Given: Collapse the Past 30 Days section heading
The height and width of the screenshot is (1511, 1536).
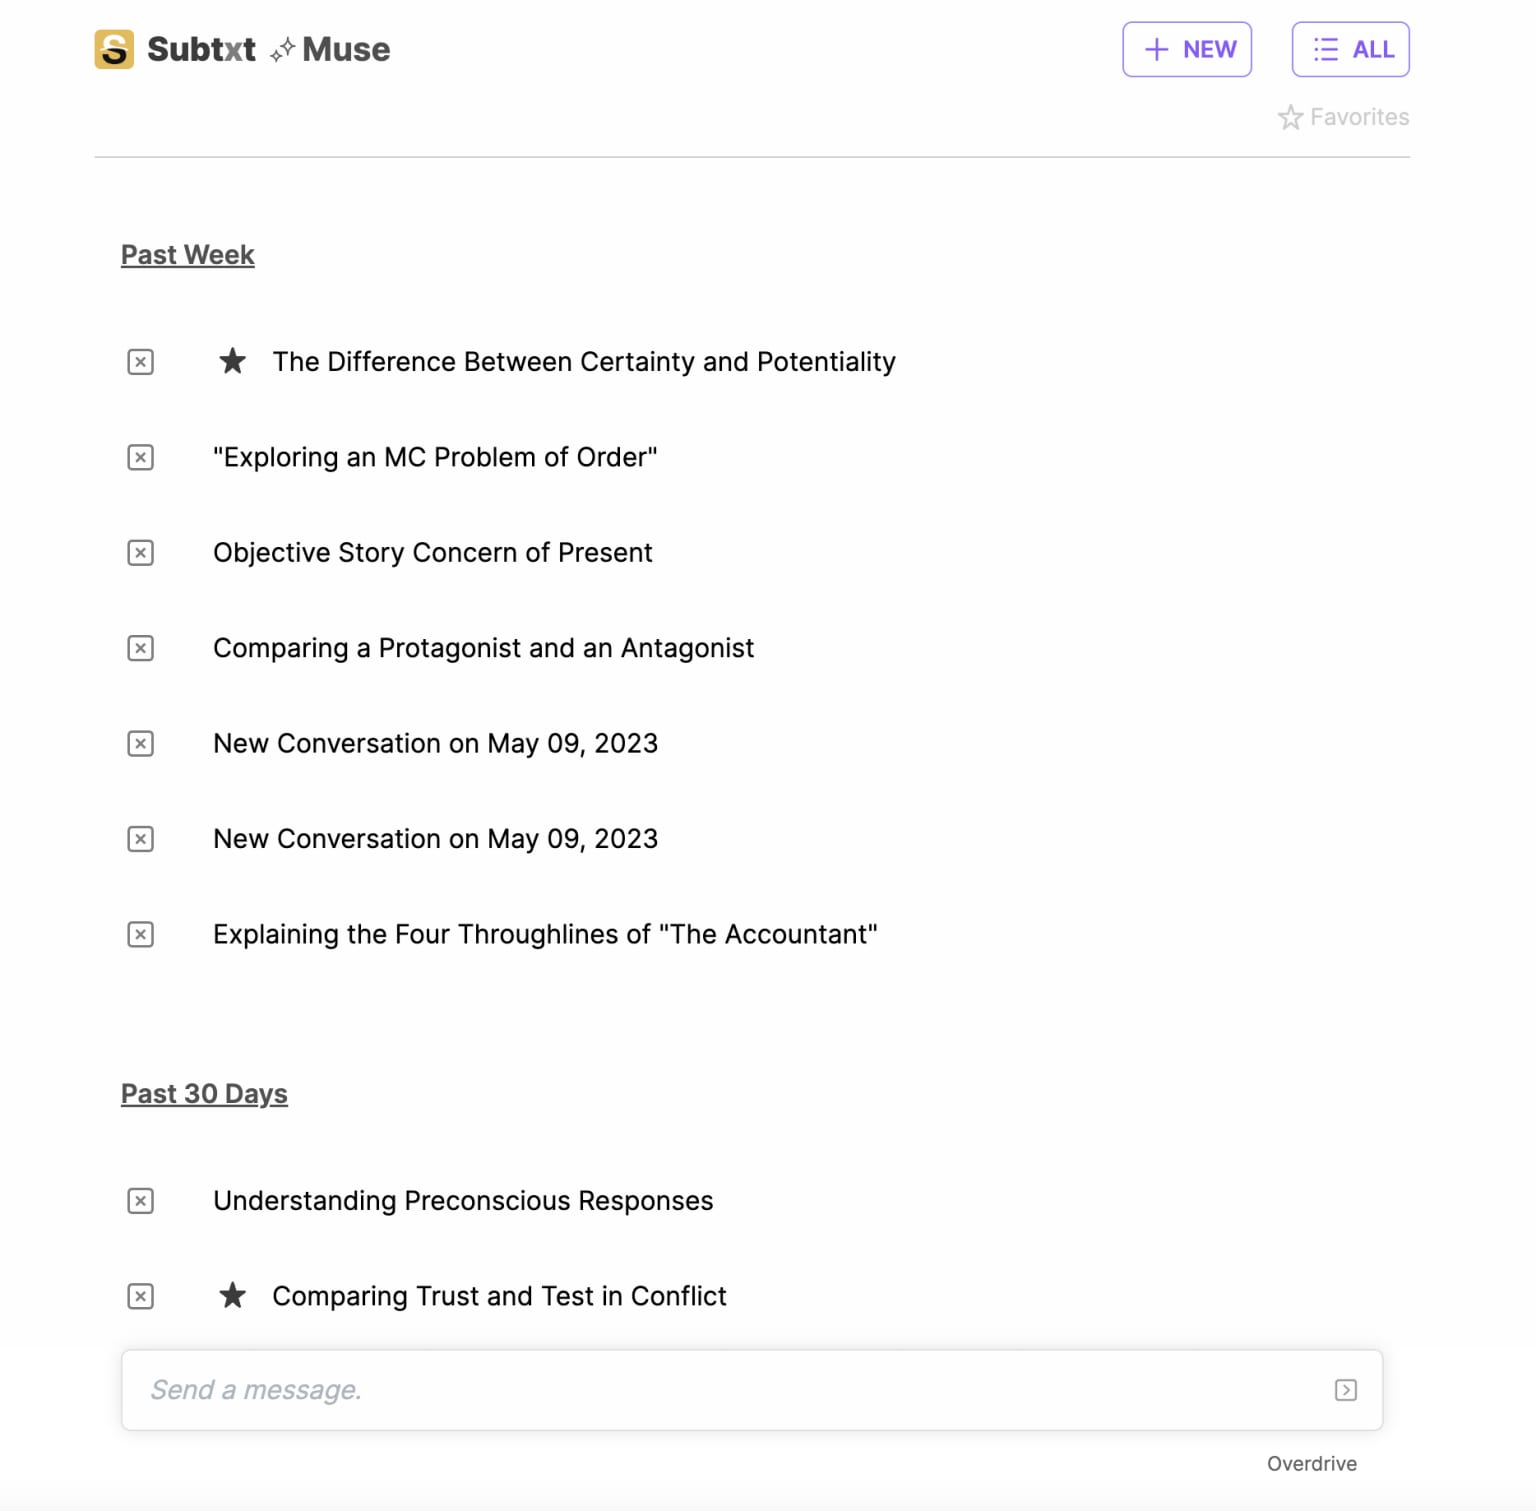Looking at the screenshot, I should click(x=204, y=1094).
